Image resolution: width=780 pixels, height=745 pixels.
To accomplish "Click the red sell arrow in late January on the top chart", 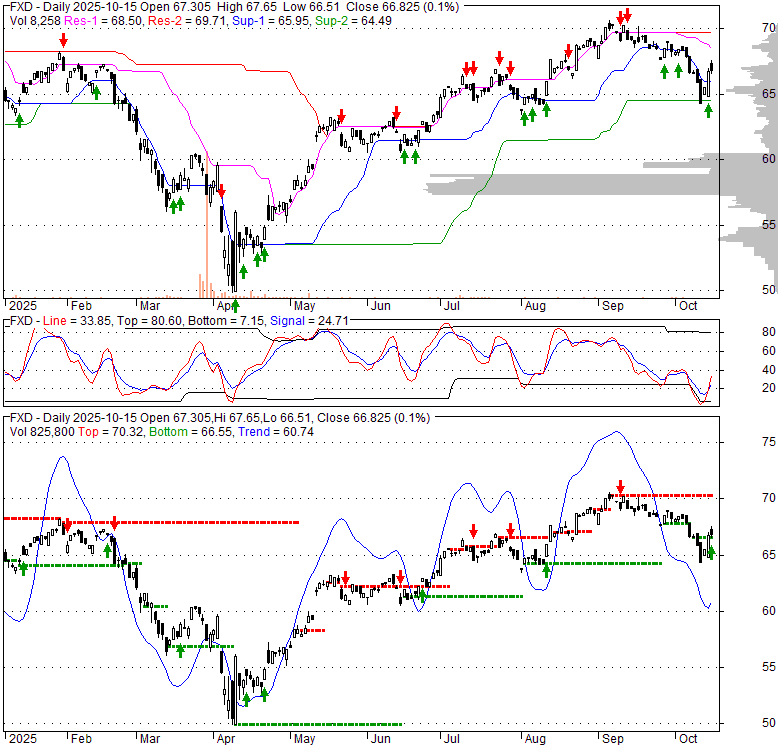I will (63, 40).
